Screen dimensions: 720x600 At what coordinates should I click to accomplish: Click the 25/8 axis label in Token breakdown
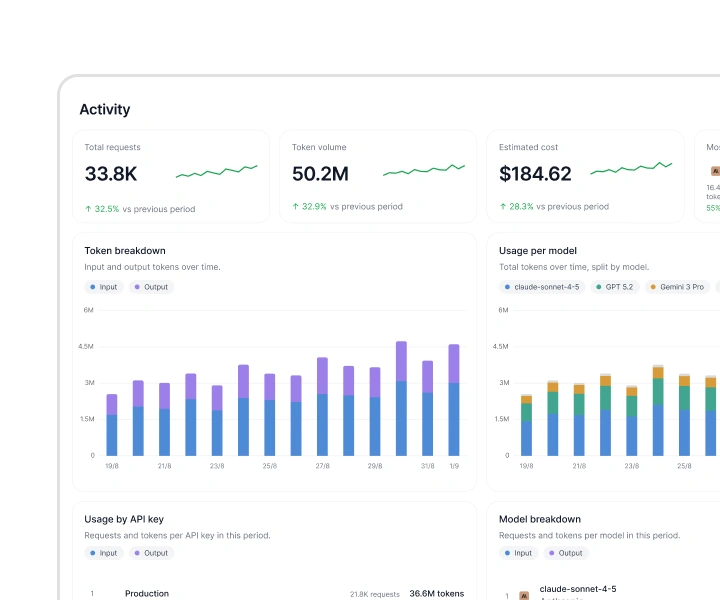coord(270,466)
